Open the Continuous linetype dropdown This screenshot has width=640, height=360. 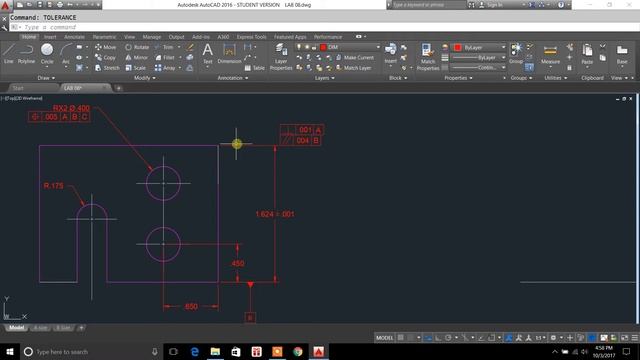coord(479,67)
